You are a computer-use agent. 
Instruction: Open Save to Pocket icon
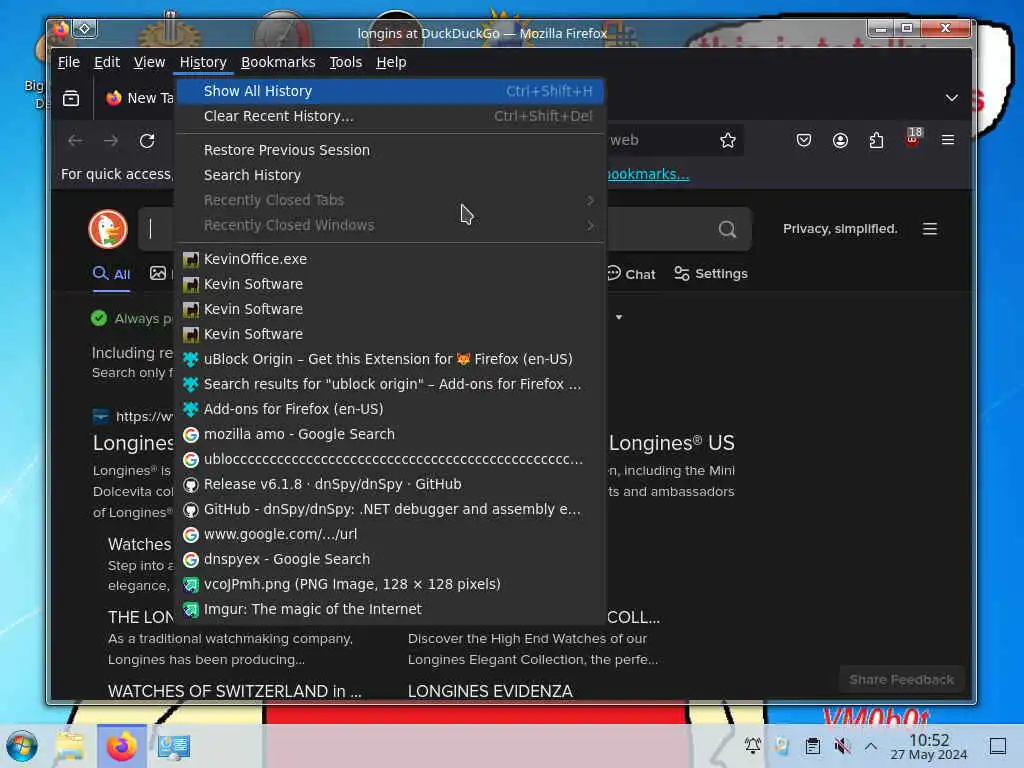[x=804, y=140]
